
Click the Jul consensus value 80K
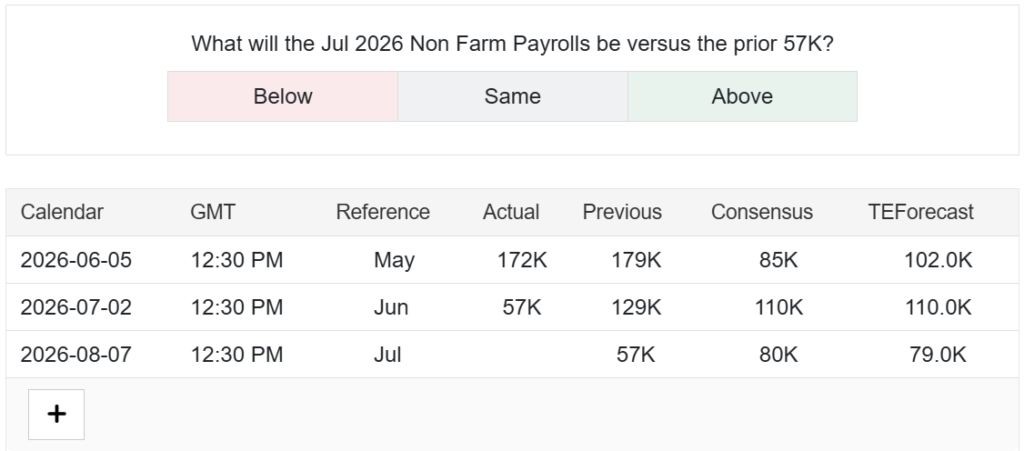click(778, 354)
